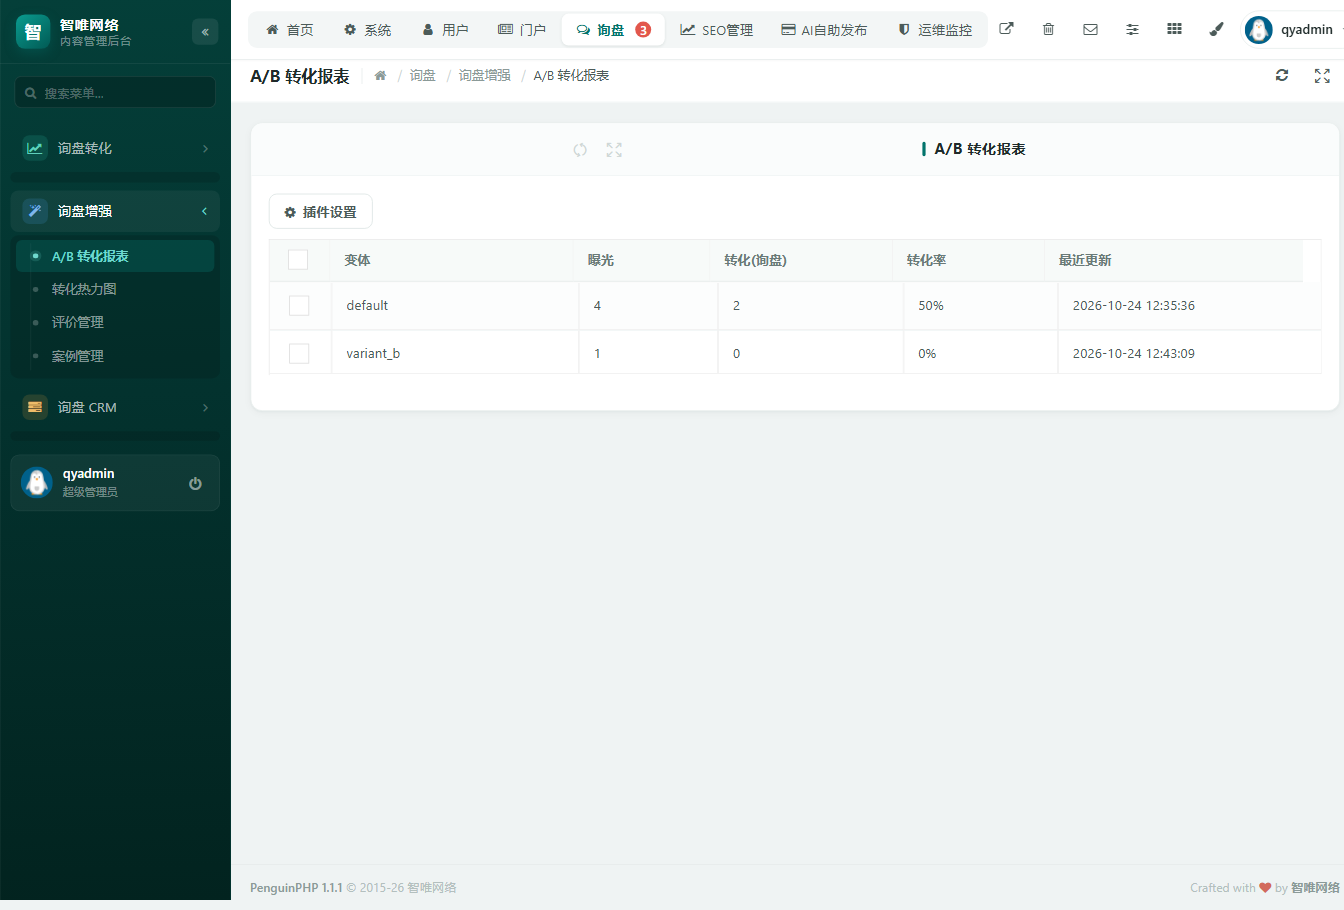Open the envelope messages icon
Screen dimensions: 1344x910
1090,29
